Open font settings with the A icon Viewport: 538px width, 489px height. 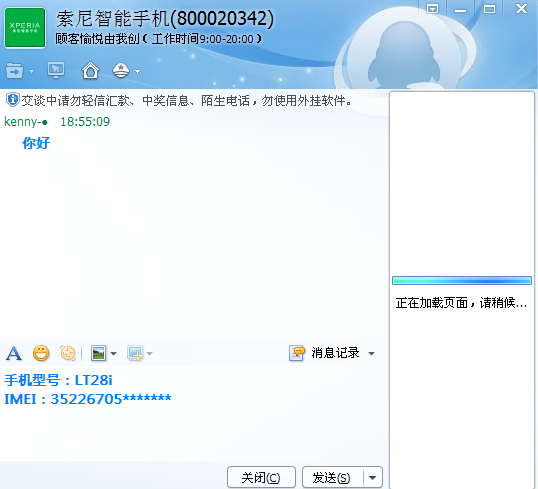(x=14, y=353)
